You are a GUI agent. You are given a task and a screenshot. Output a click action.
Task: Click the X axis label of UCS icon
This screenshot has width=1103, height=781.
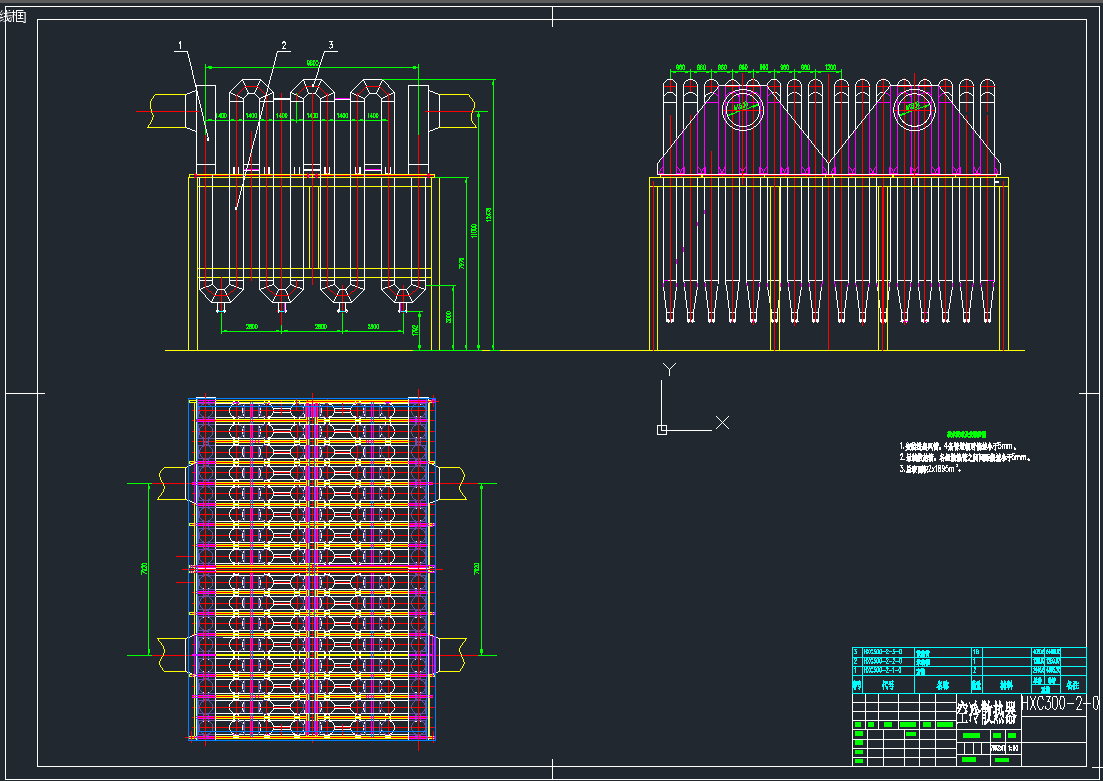point(722,422)
